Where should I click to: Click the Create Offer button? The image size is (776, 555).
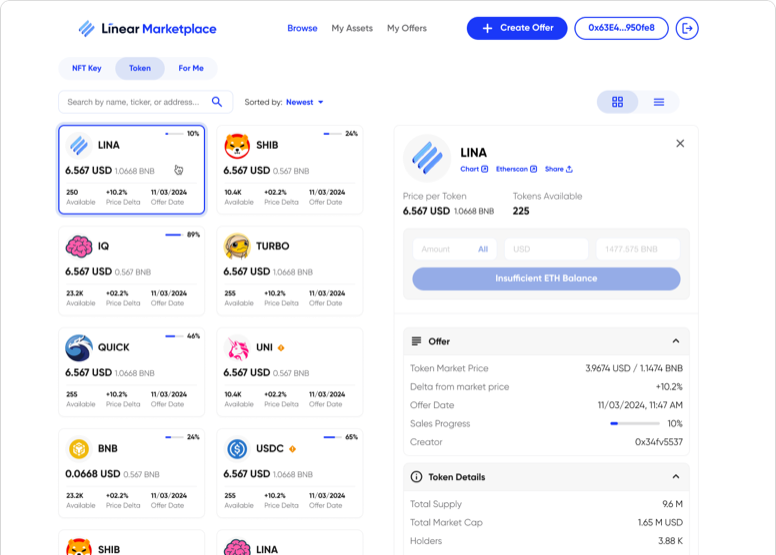click(517, 28)
